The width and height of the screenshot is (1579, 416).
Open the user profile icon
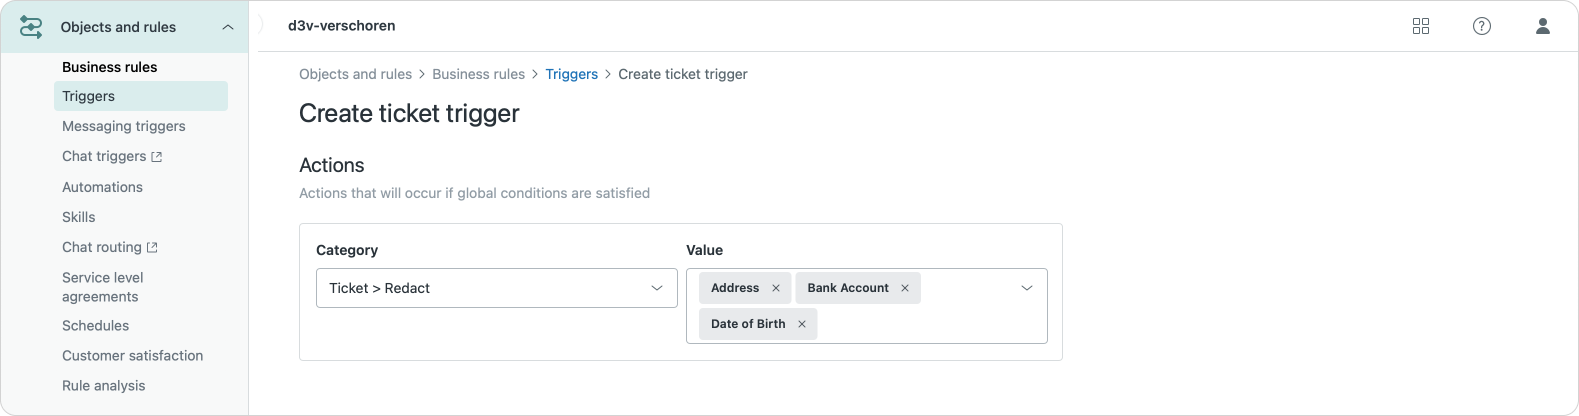pyautogui.click(x=1542, y=26)
